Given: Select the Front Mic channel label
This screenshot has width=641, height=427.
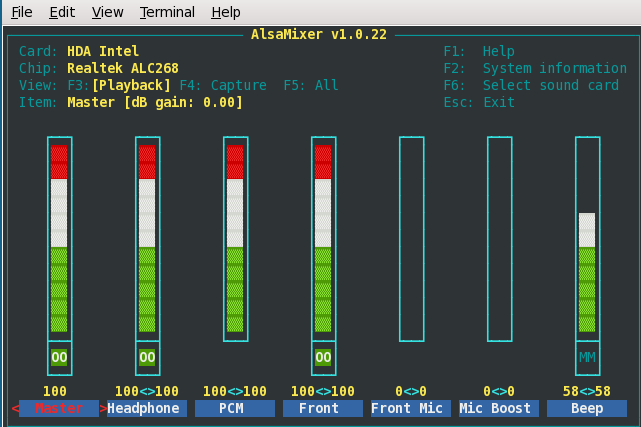Looking at the screenshot, I should [x=411, y=408].
